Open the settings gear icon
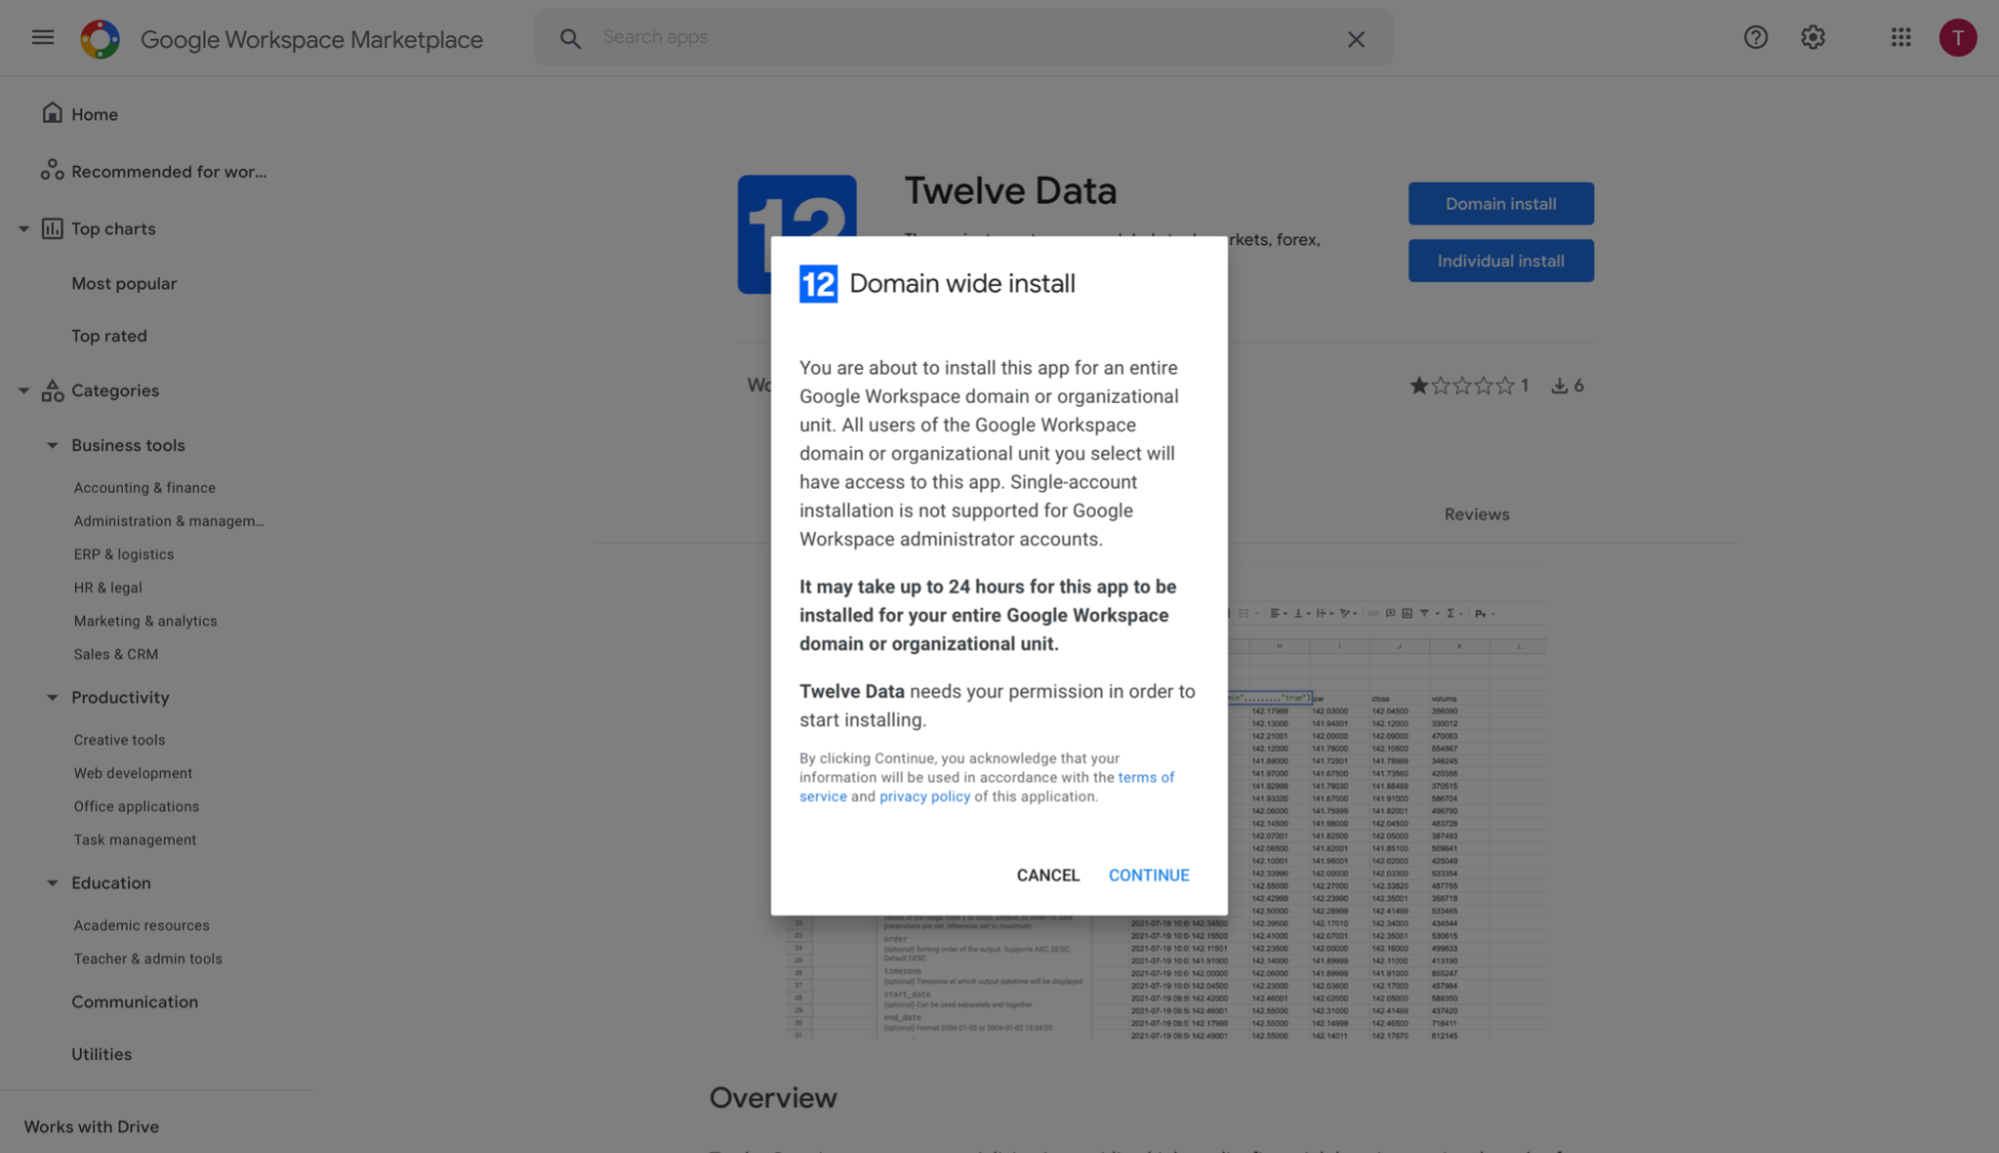The height and width of the screenshot is (1153, 1999). click(1812, 37)
